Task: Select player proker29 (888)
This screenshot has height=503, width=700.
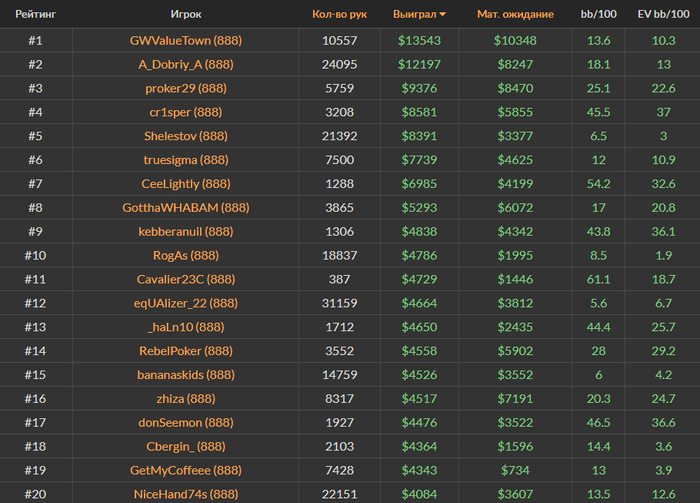Action: point(186,88)
